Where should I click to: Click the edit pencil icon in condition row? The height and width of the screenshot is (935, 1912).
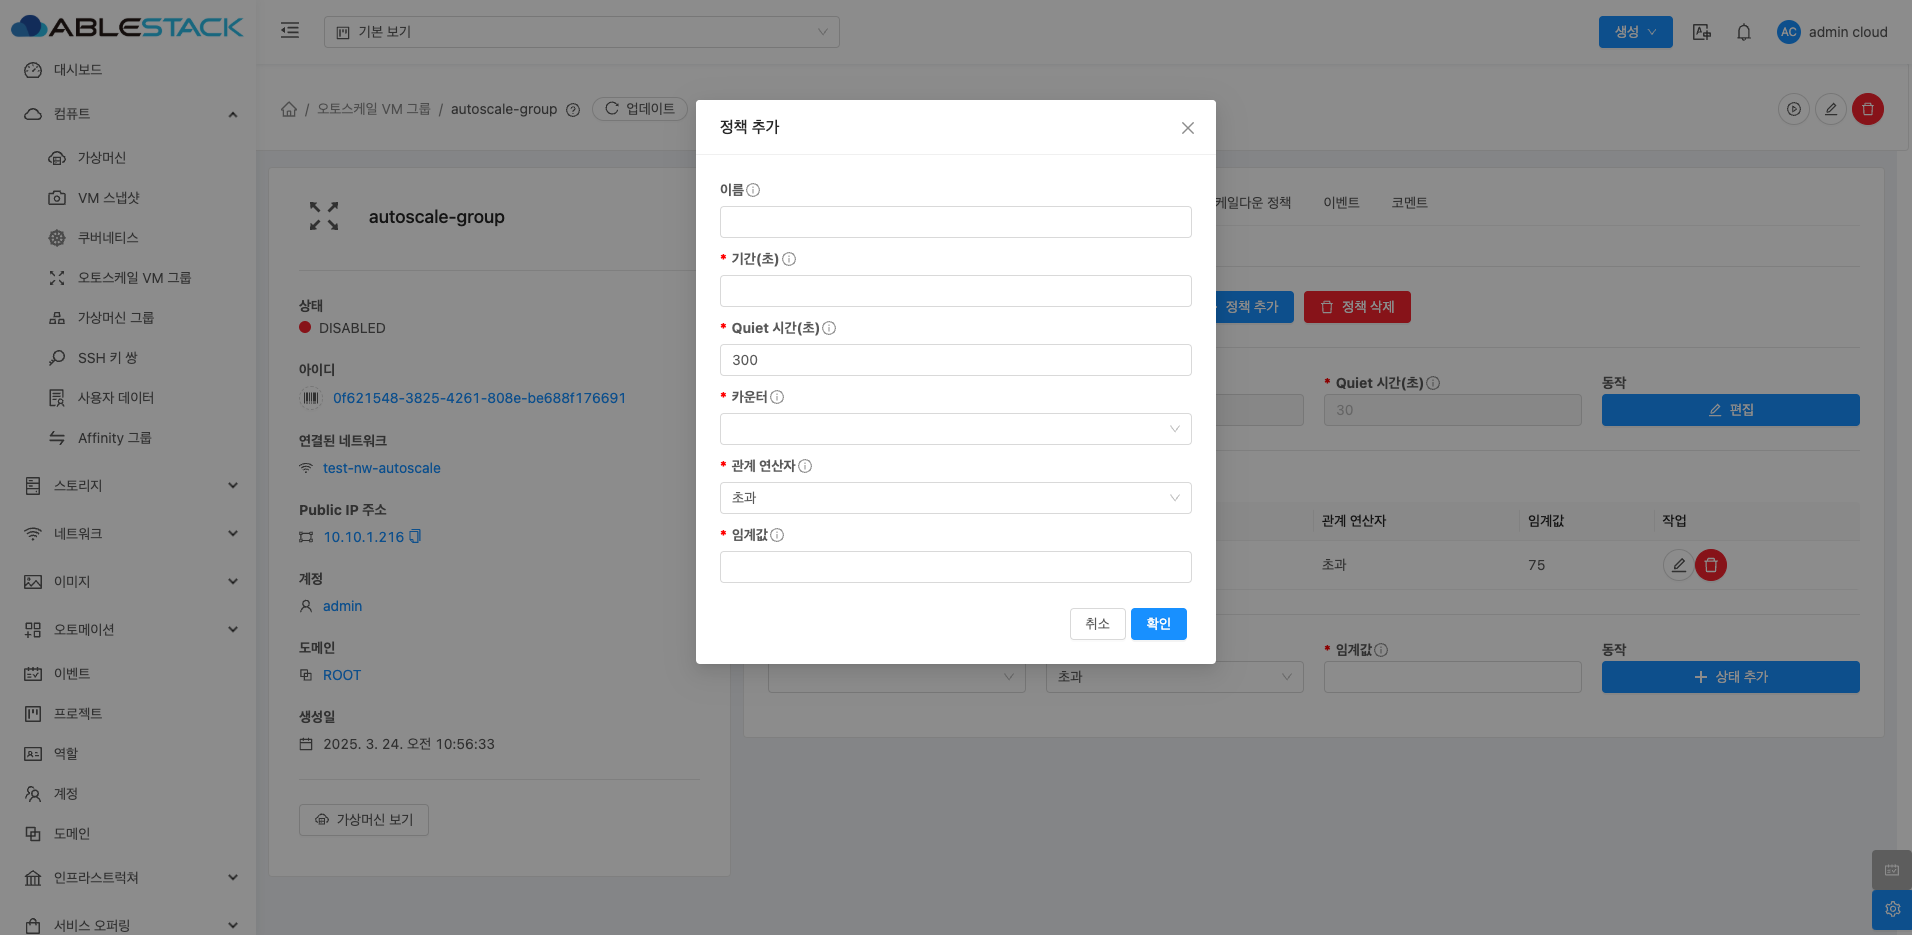coord(1678,565)
